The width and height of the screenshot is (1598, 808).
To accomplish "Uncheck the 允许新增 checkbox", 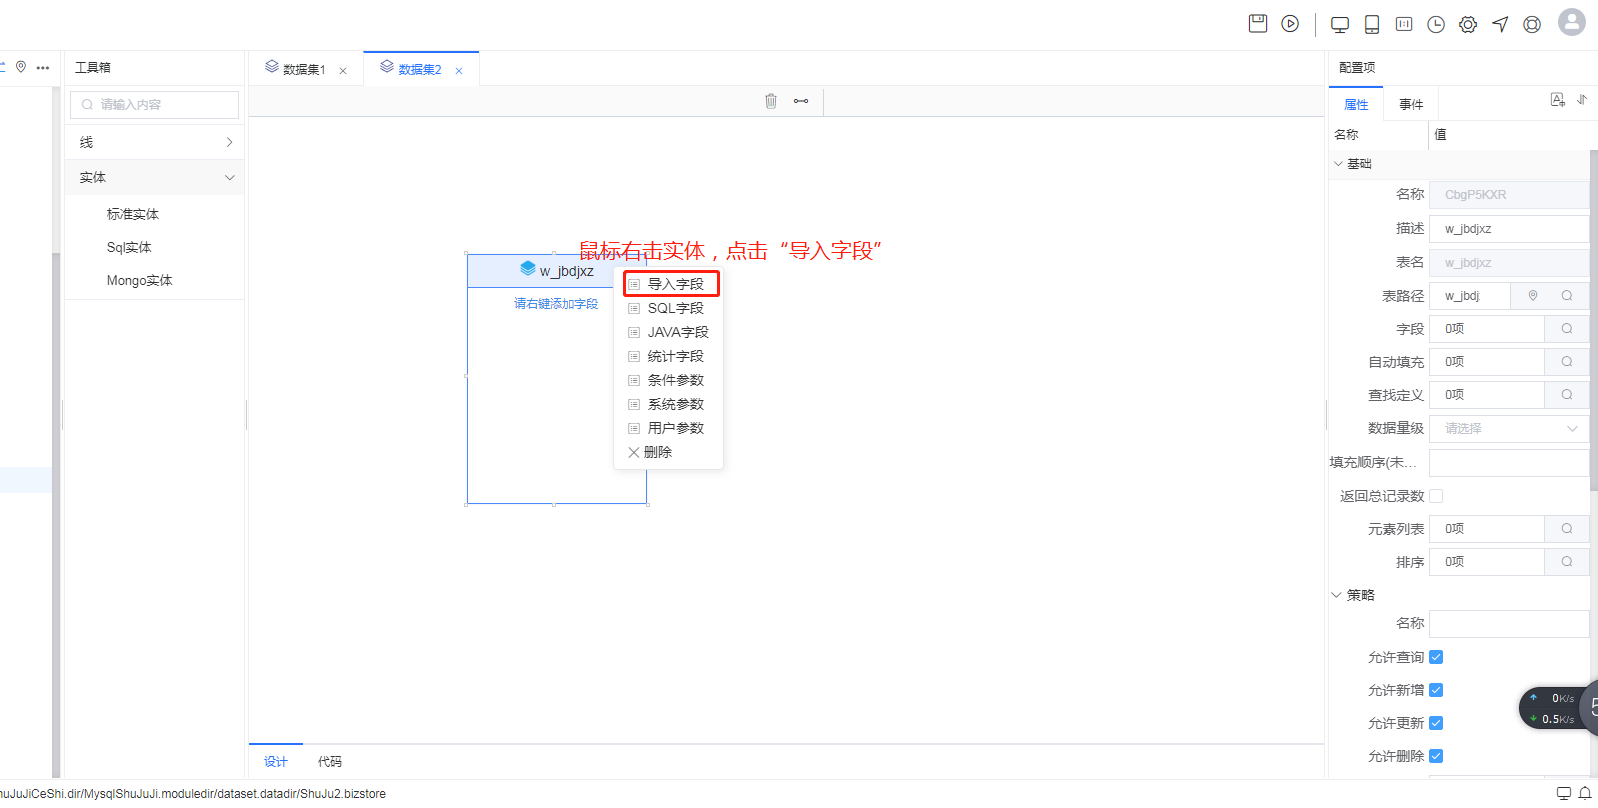I will tap(1436, 690).
